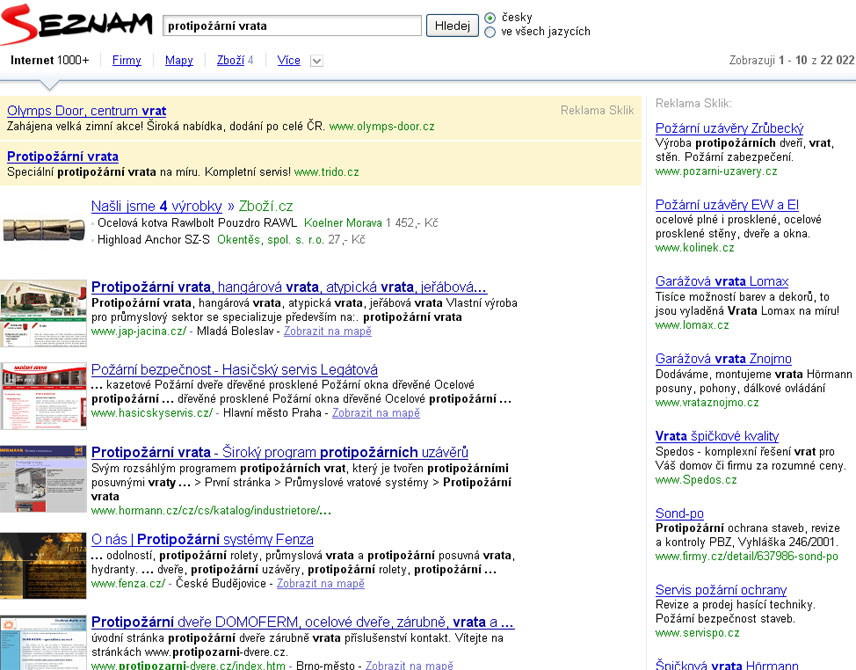Open the Více tab

[x=289, y=60]
